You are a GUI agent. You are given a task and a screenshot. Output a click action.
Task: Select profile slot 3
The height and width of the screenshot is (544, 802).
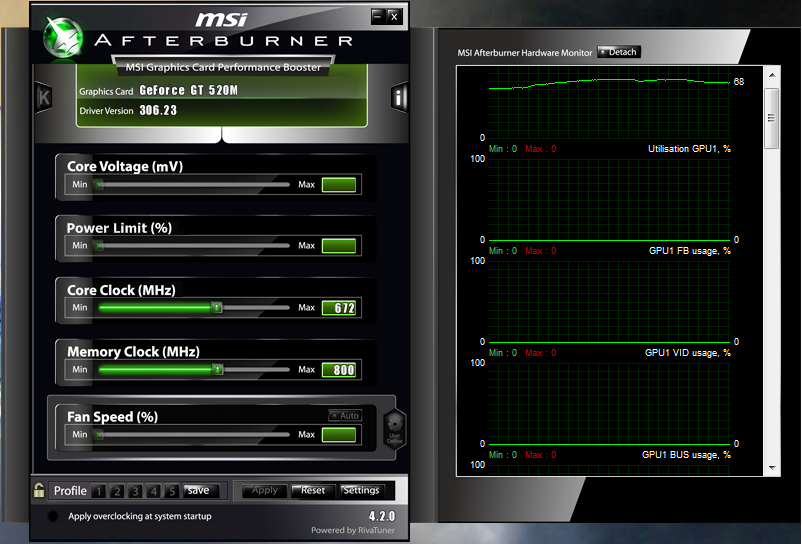[x=136, y=491]
